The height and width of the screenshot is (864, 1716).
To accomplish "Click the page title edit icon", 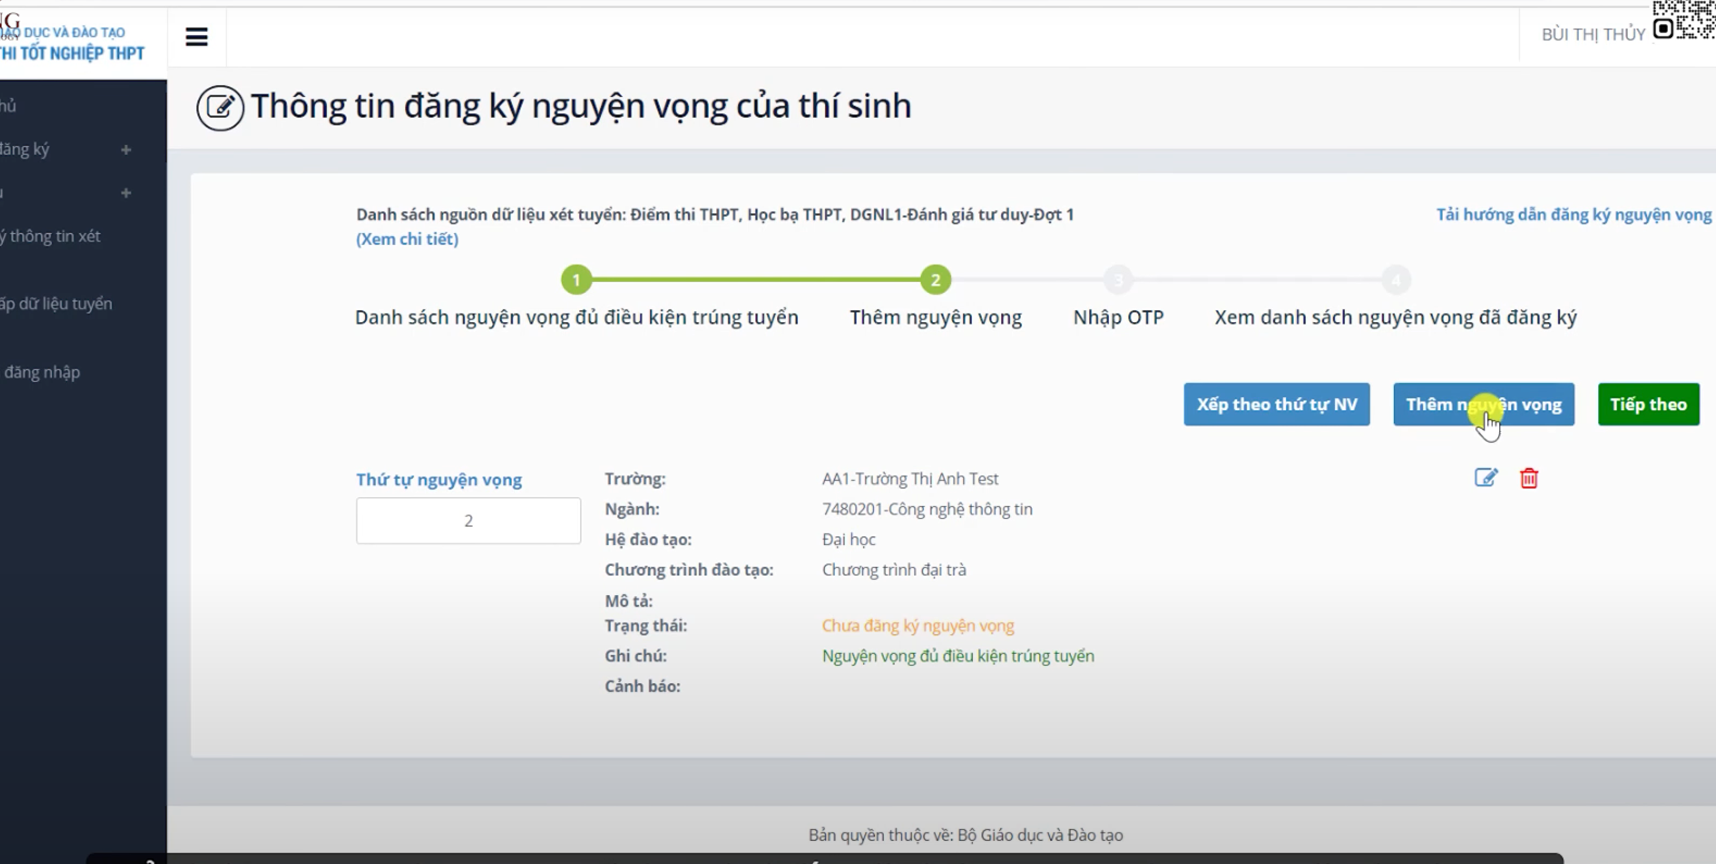I will click(x=220, y=107).
